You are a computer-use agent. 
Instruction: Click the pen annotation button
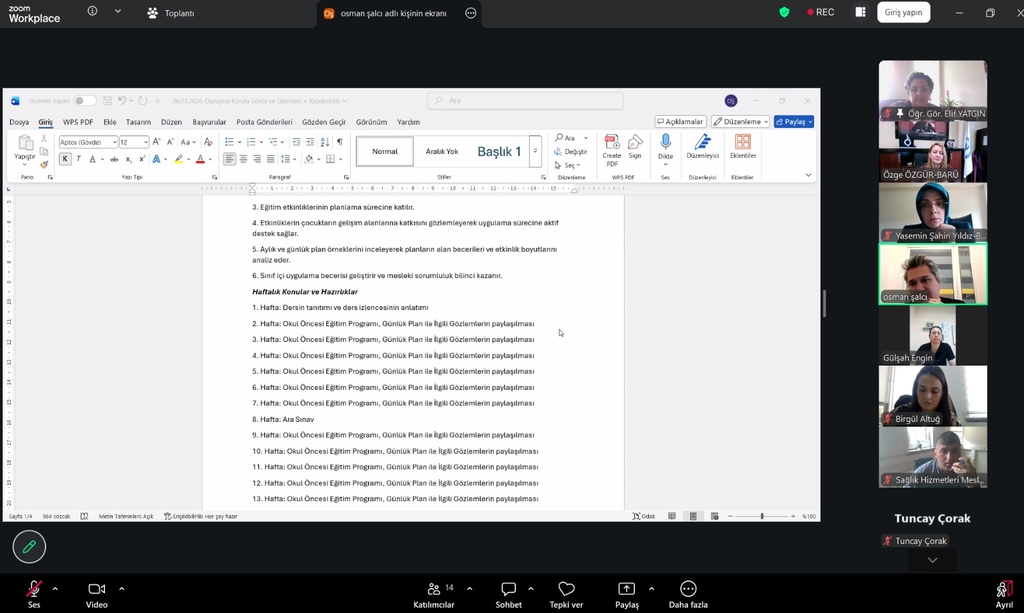(x=29, y=546)
